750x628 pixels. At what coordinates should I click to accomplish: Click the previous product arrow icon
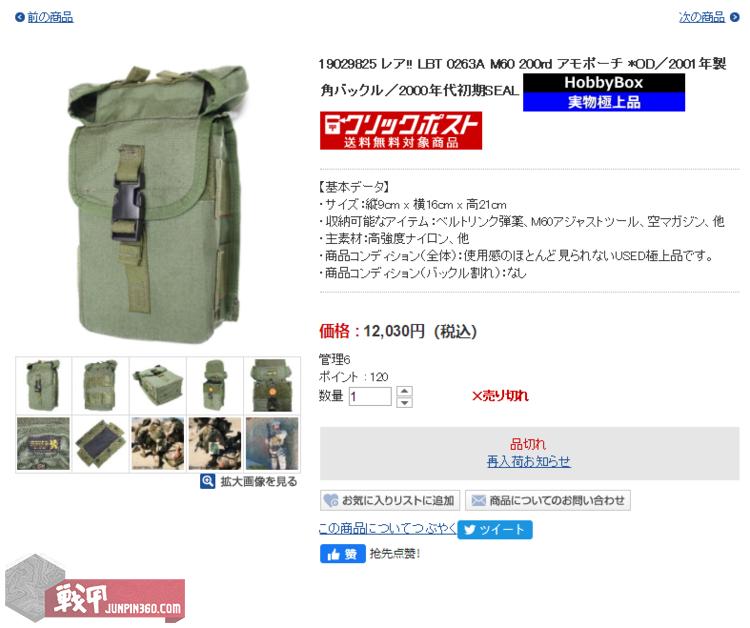coord(20,18)
